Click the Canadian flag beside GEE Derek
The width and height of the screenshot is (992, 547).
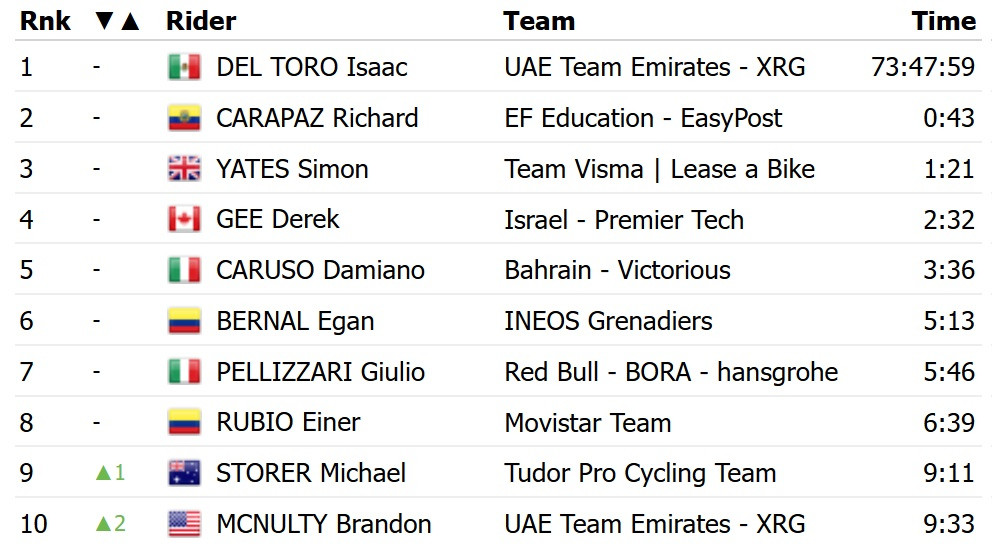coord(184,219)
